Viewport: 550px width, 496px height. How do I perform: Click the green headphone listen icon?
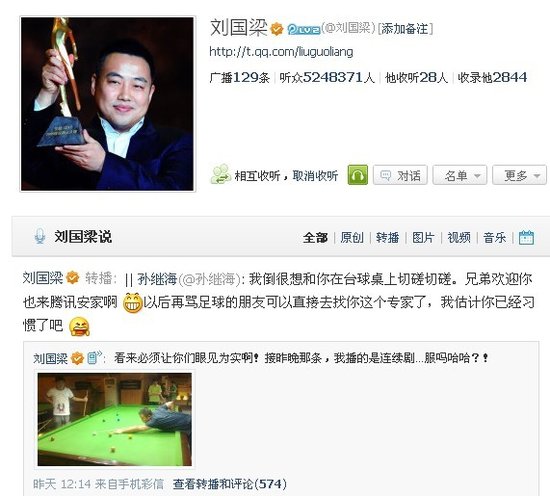[357, 175]
